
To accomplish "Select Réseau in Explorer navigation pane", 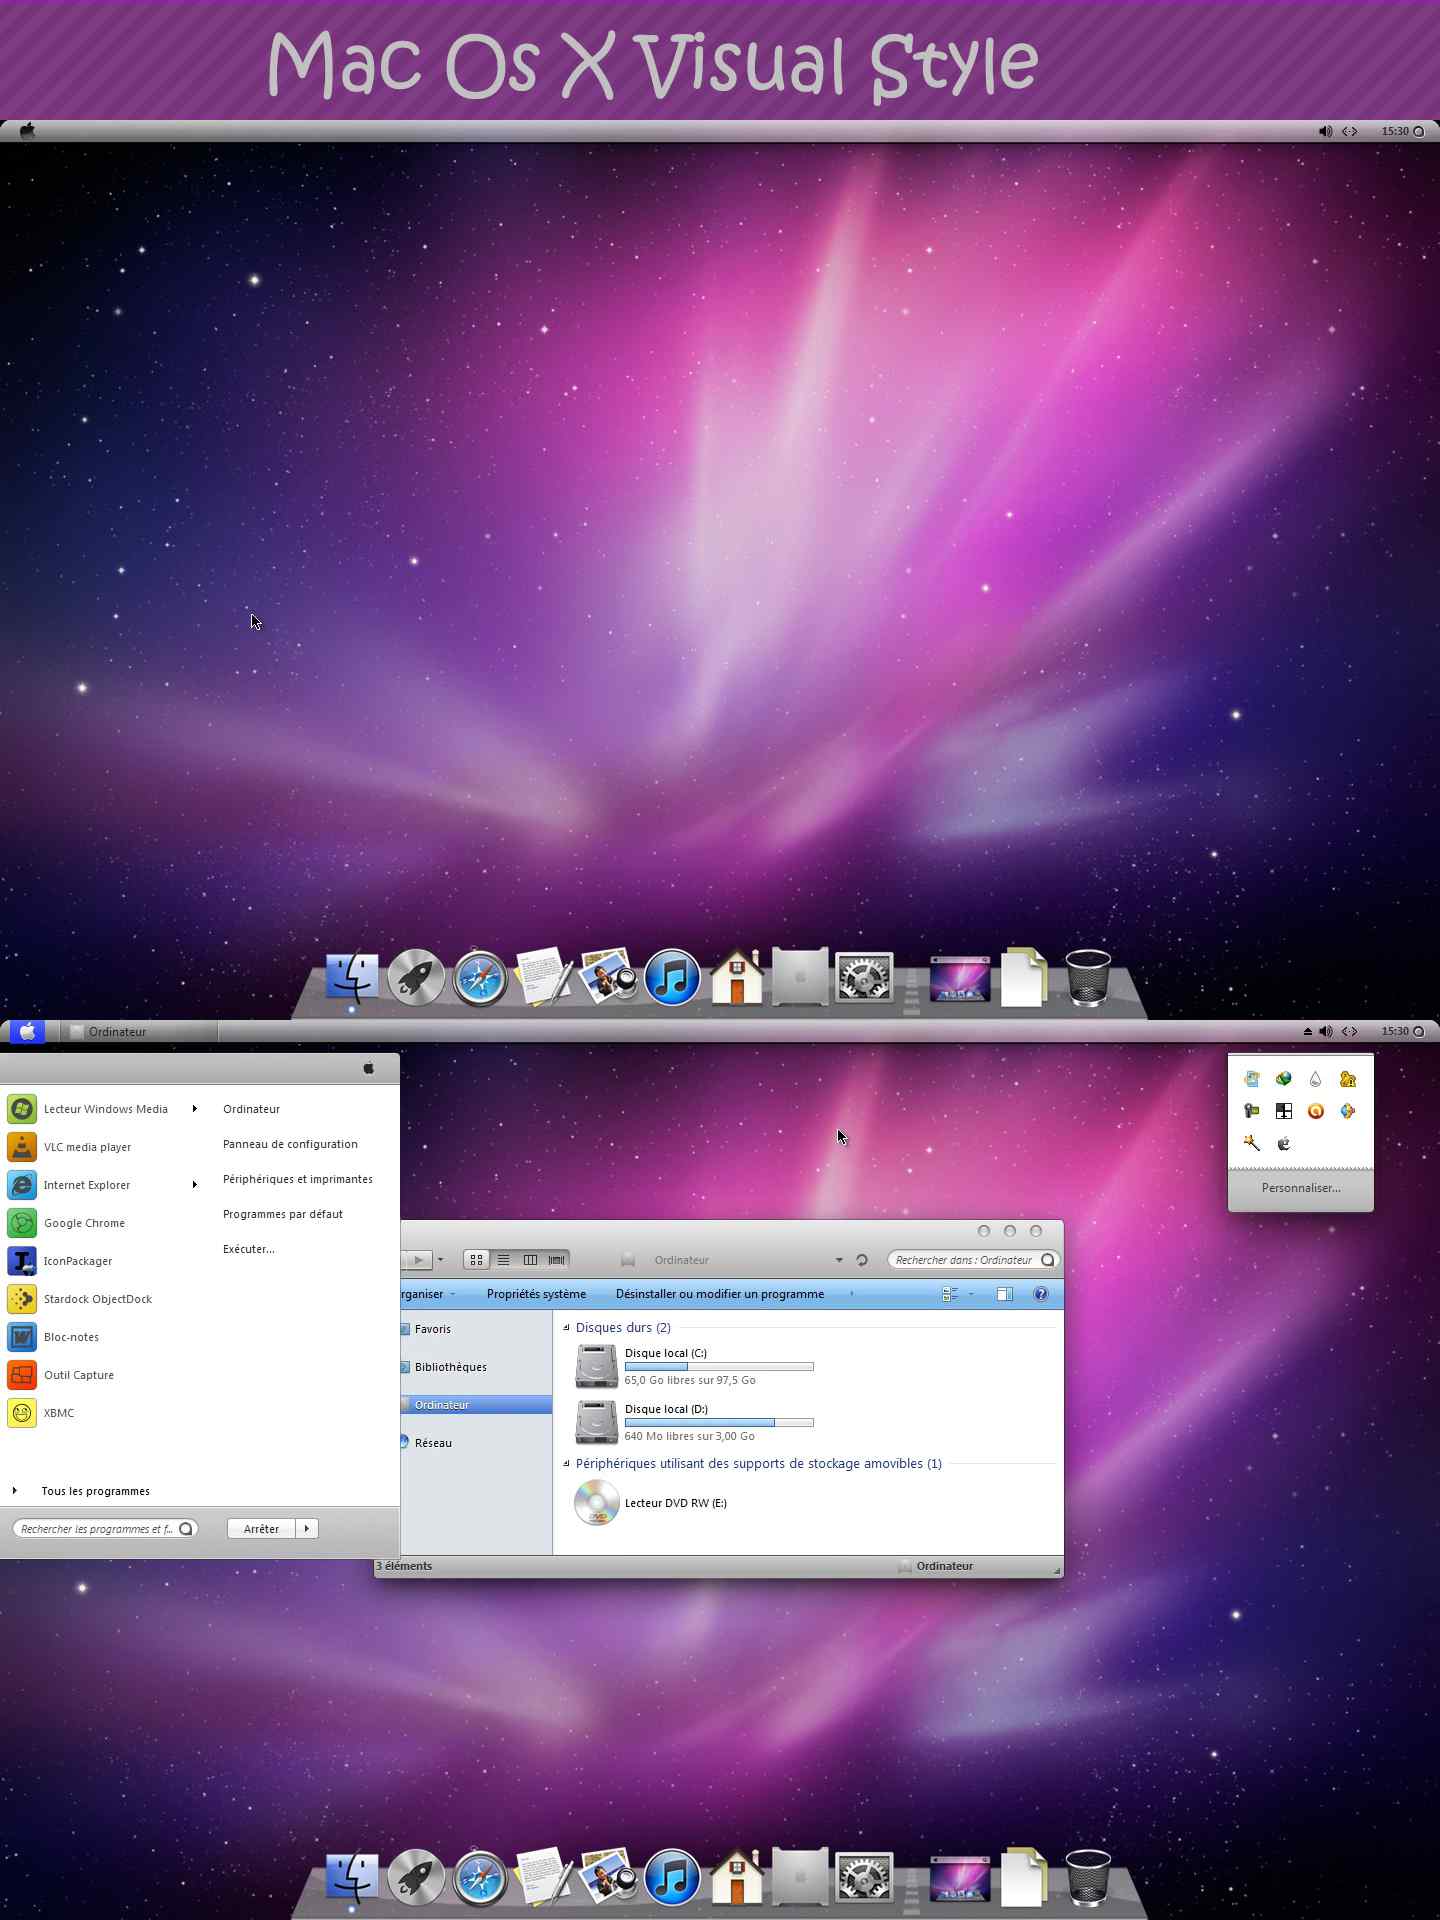I will pos(433,1443).
